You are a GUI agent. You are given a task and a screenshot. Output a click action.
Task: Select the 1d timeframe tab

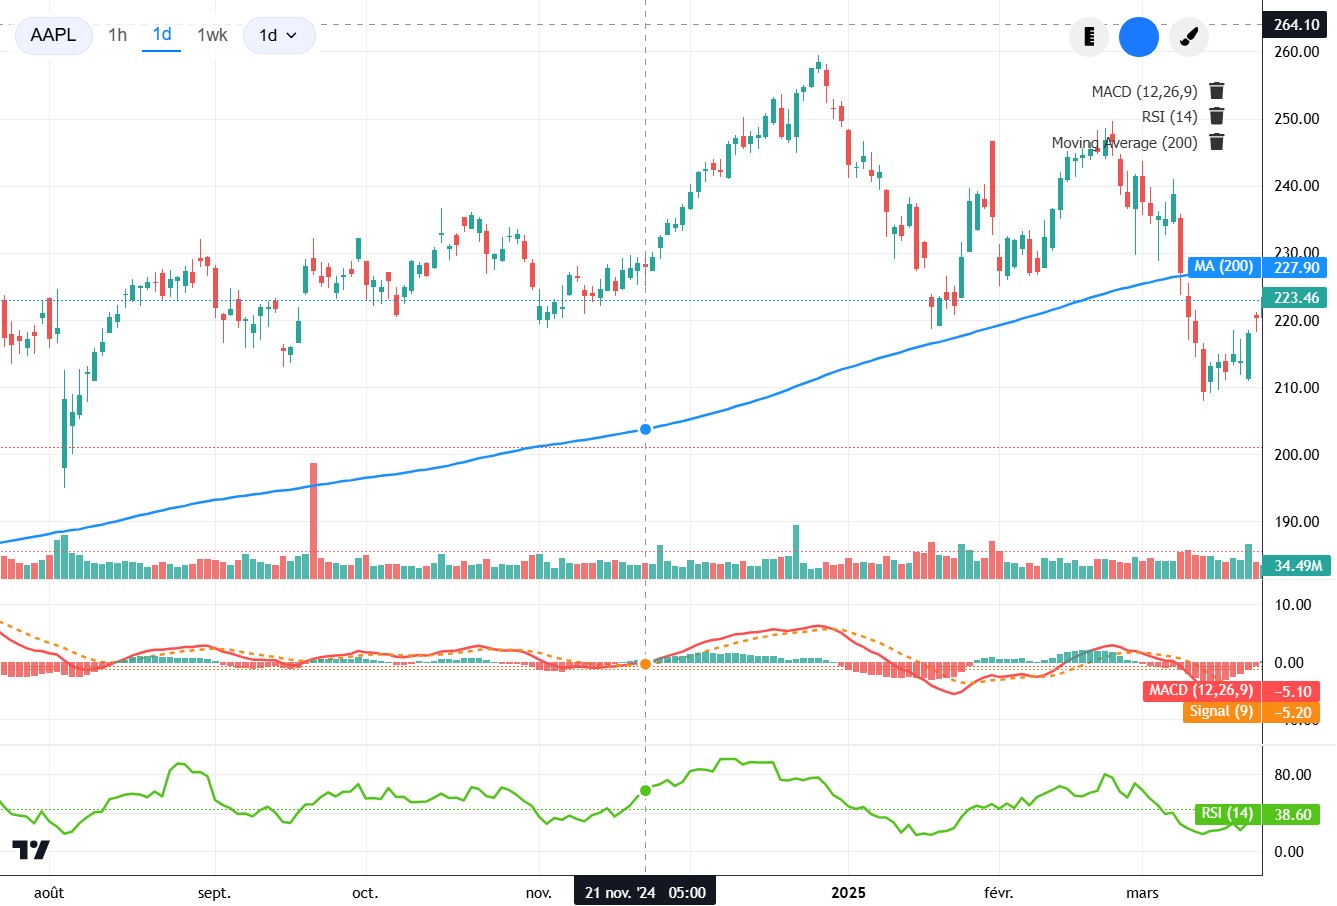[x=162, y=35]
